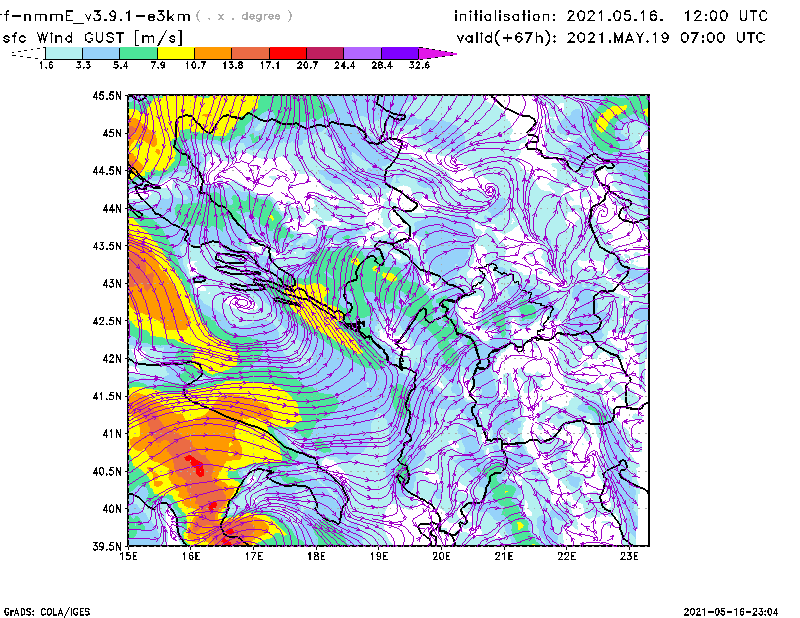The width and height of the screenshot is (800, 618).
Task: Click longitude label 23E
Action: tap(629, 556)
